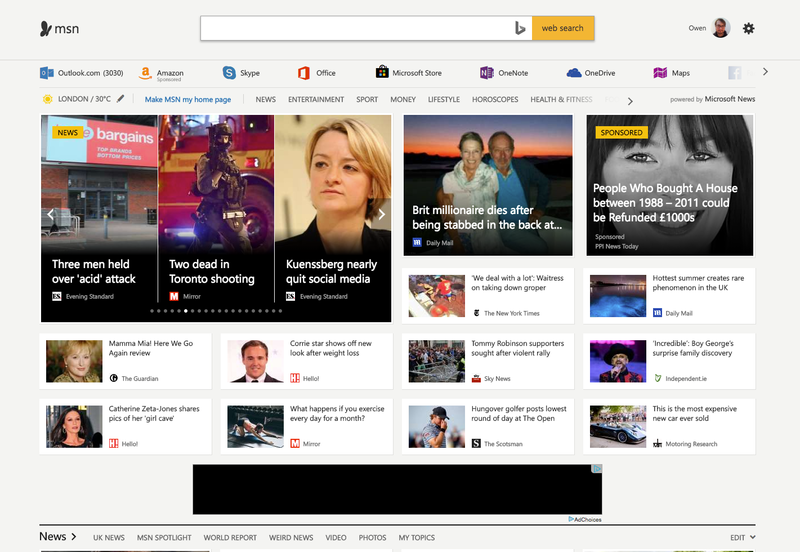
Task: Select the highlighted carousel pagination dot
Action: [186, 311]
